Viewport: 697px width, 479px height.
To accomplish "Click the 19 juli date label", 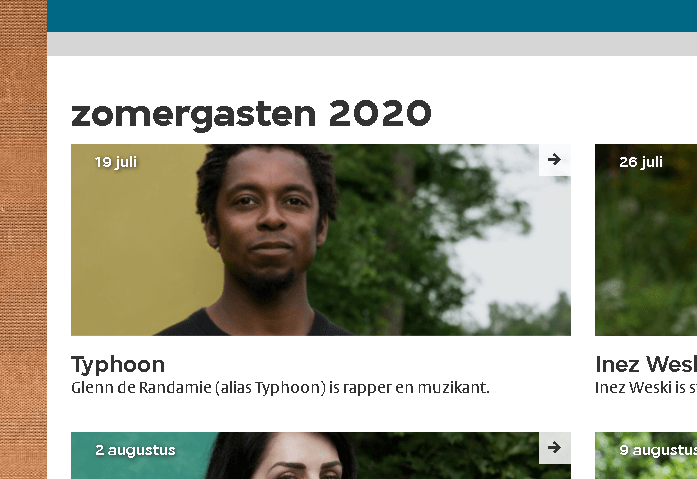I will pos(116,162).
